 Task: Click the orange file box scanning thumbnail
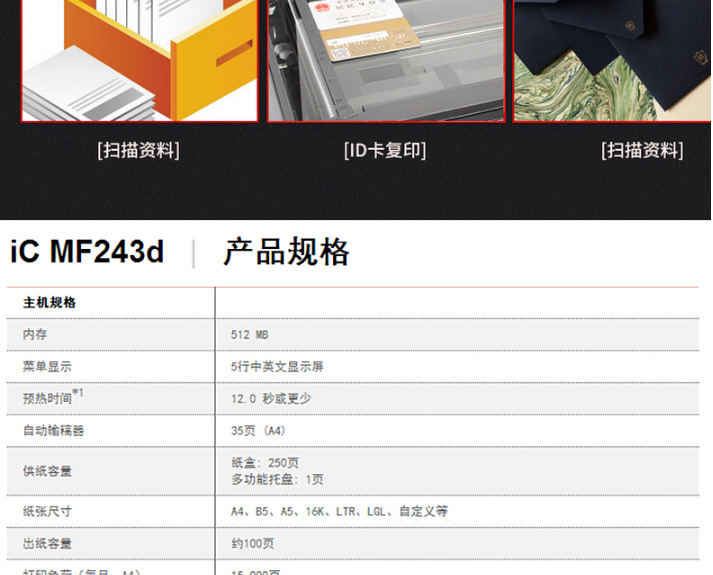140,61
